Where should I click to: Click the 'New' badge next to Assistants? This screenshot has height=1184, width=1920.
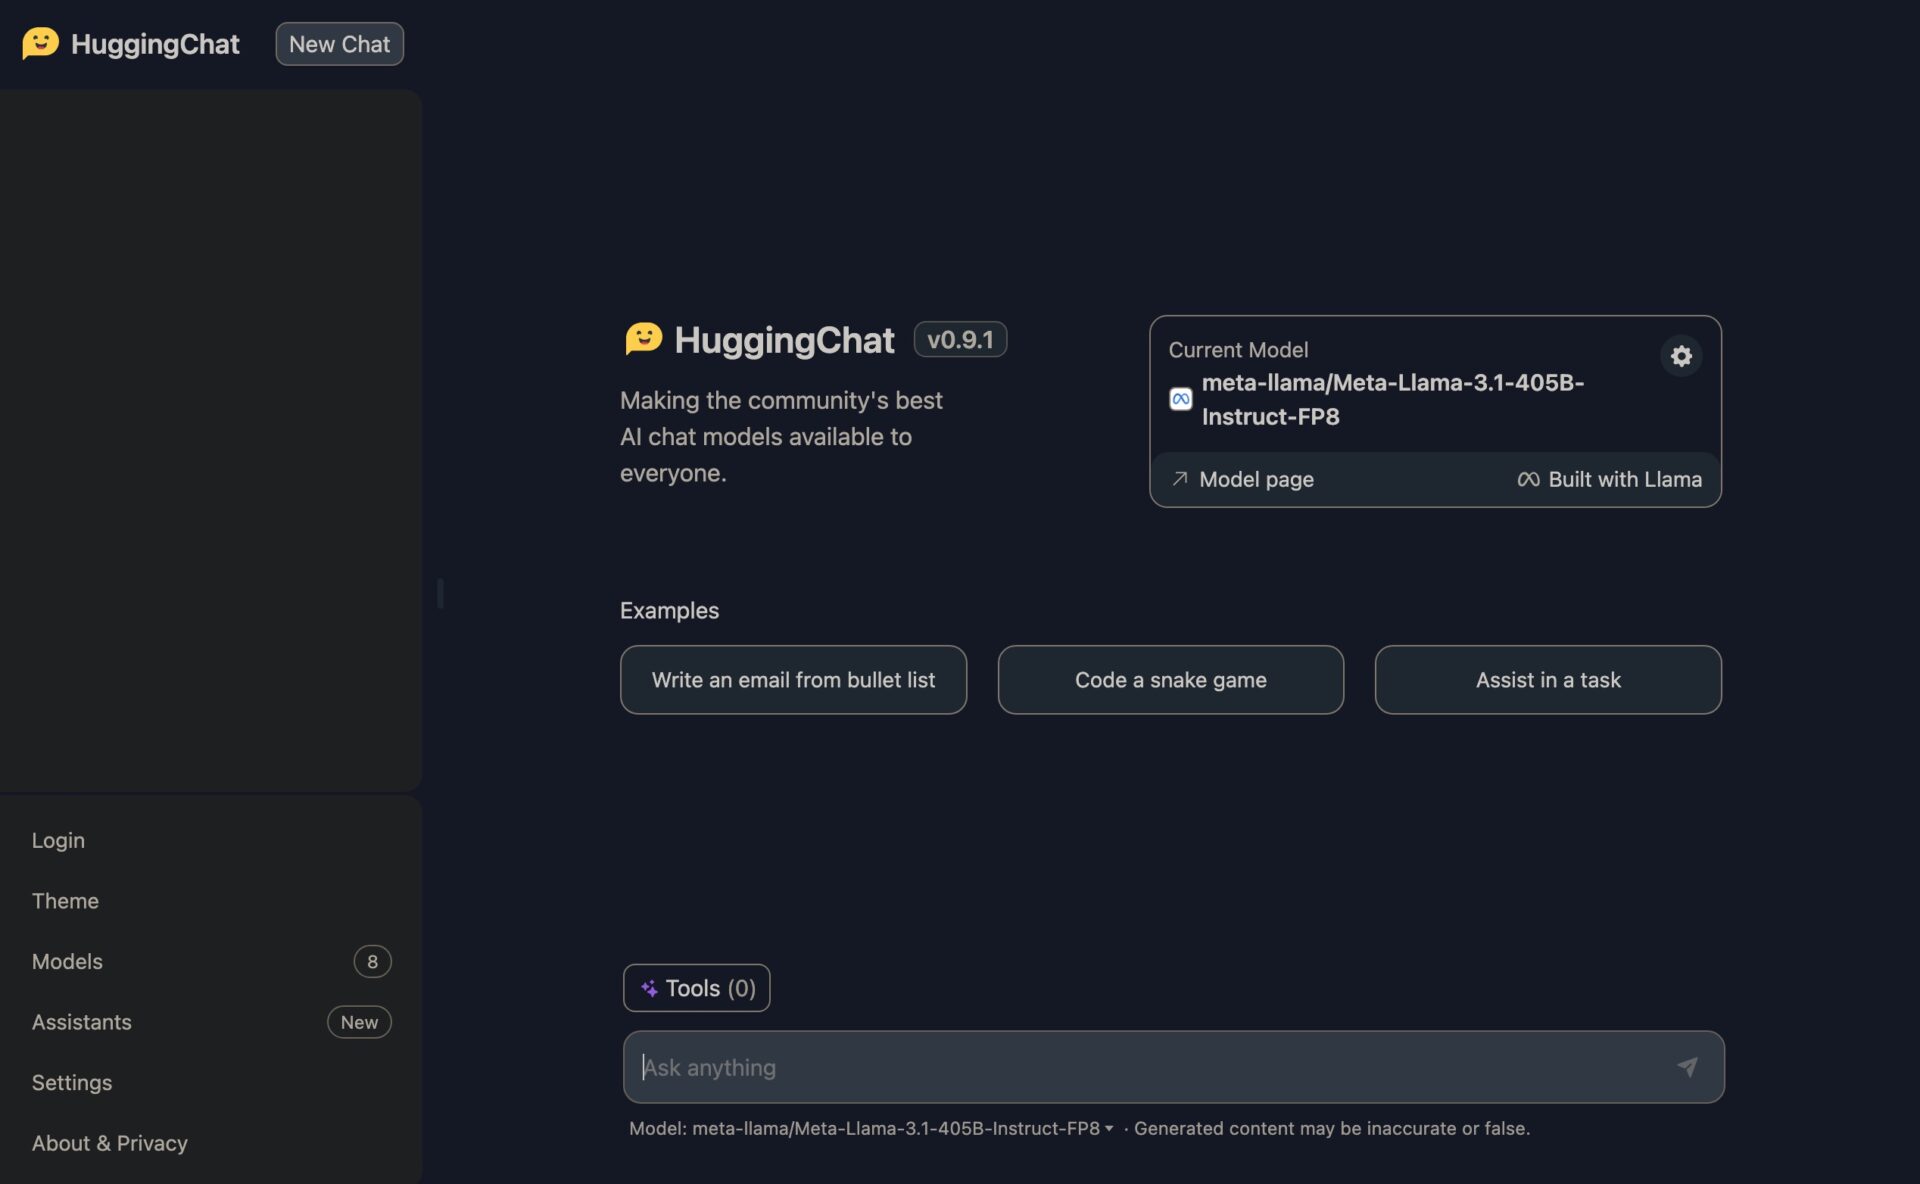(x=359, y=1022)
